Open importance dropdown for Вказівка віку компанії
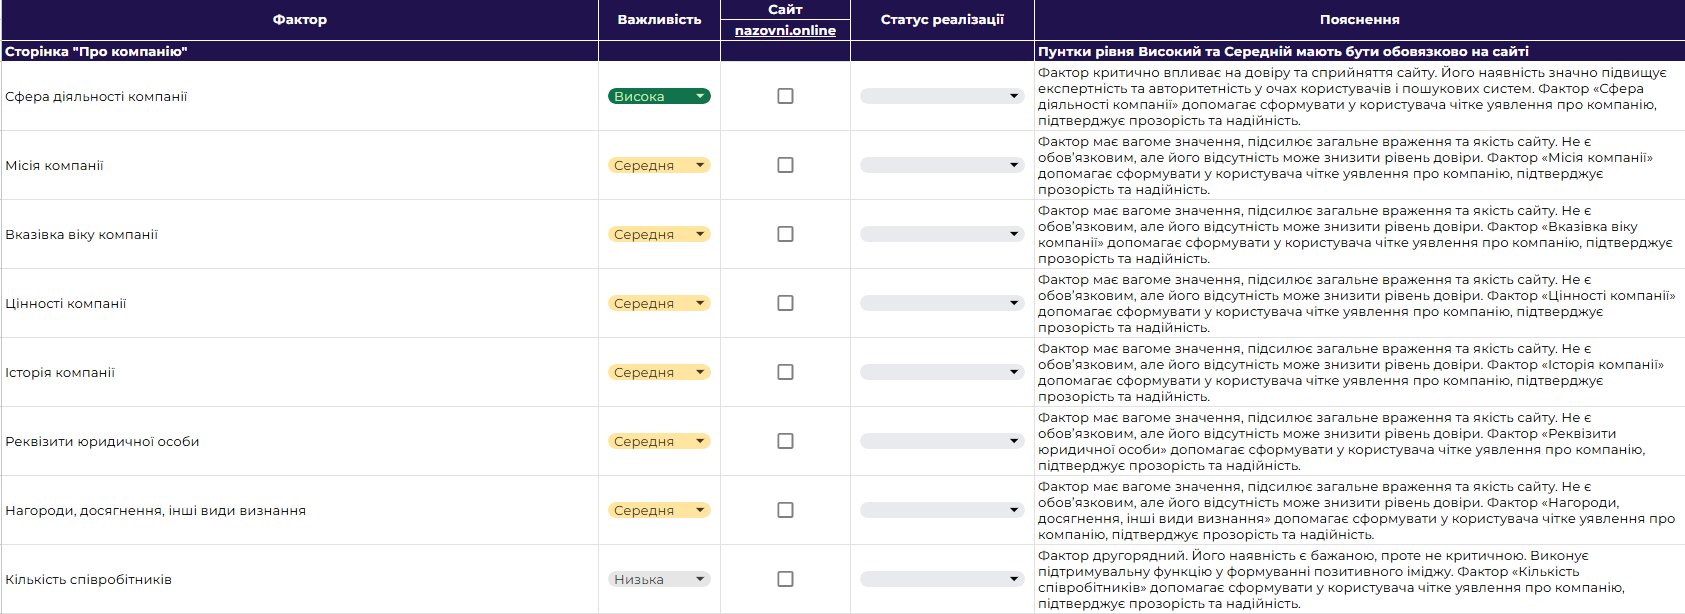The height and width of the screenshot is (614, 1685). point(659,234)
